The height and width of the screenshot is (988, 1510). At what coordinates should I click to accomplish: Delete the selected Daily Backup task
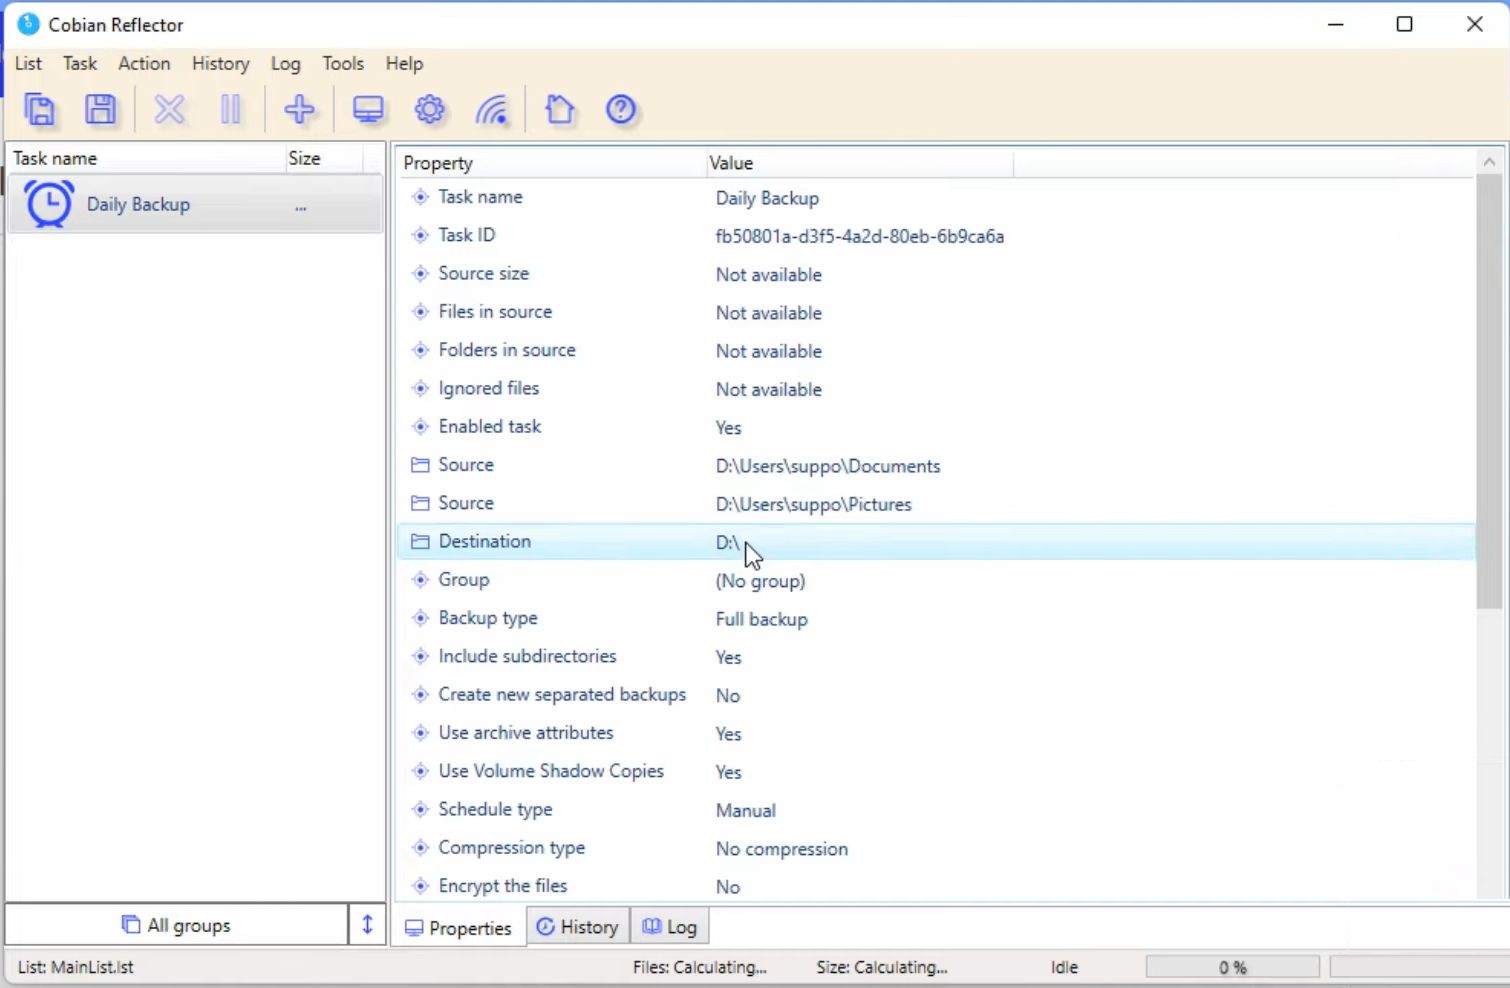pyautogui.click(x=169, y=109)
